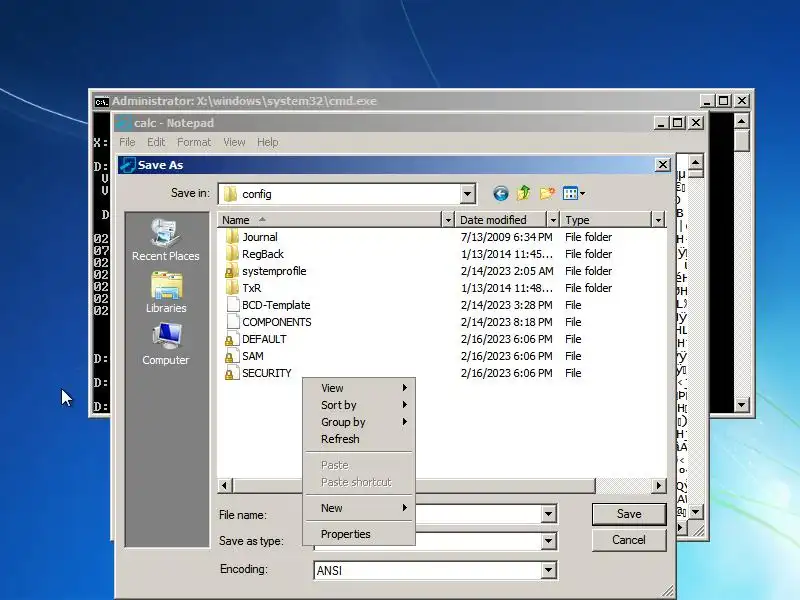Open the Notepad File menu
Image resolution: width=800 pixels, height=600 pixels.
127,142
